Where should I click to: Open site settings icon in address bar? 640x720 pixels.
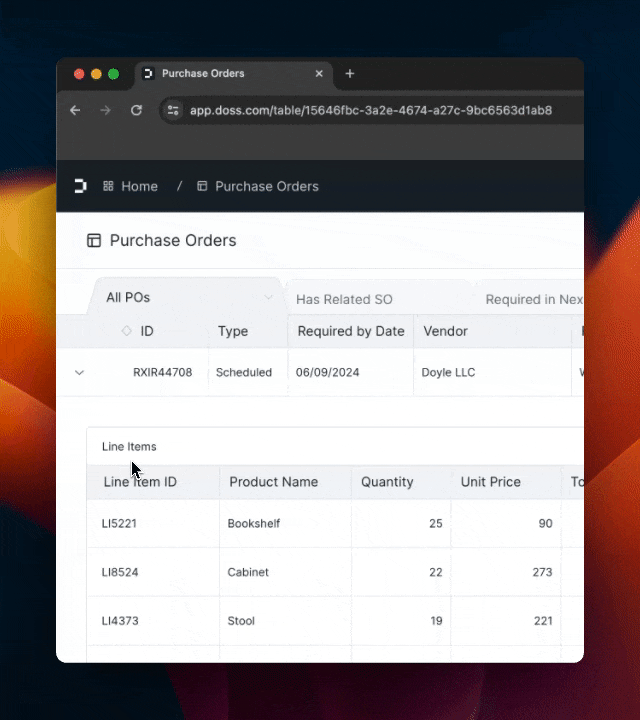click(x=173, y=110)
